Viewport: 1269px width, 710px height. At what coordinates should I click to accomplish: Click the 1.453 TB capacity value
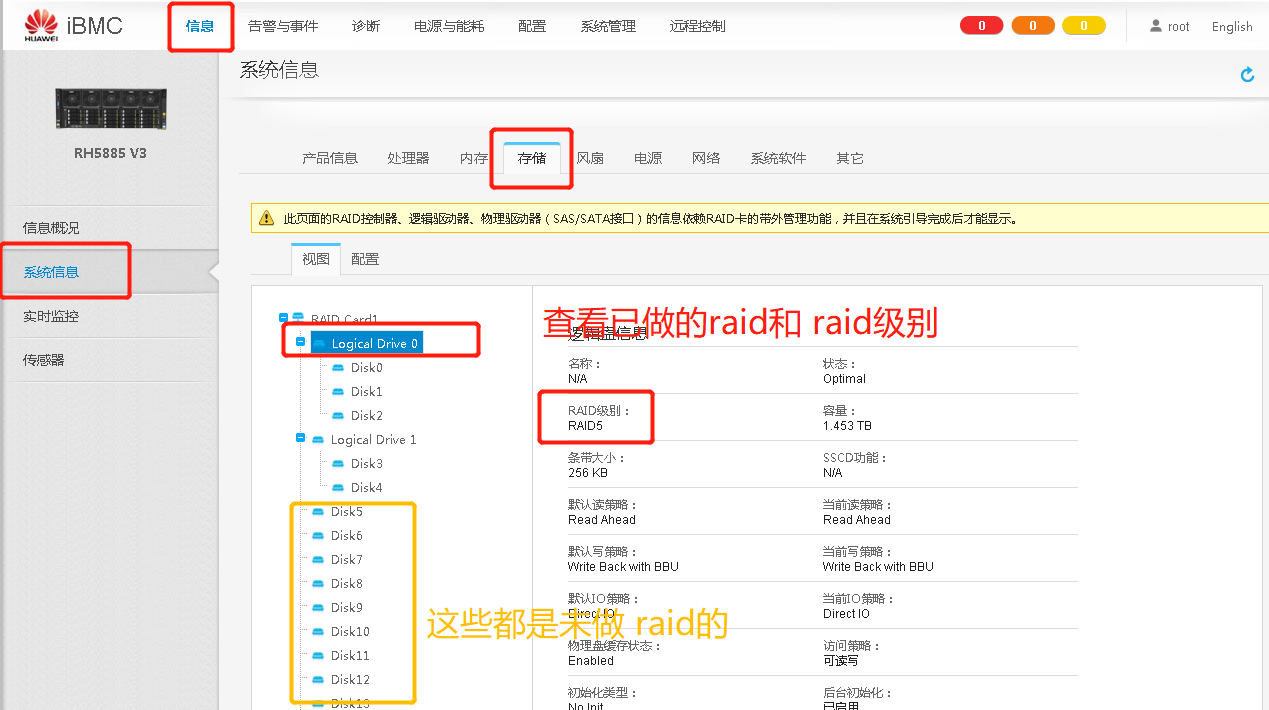[847, 426]
